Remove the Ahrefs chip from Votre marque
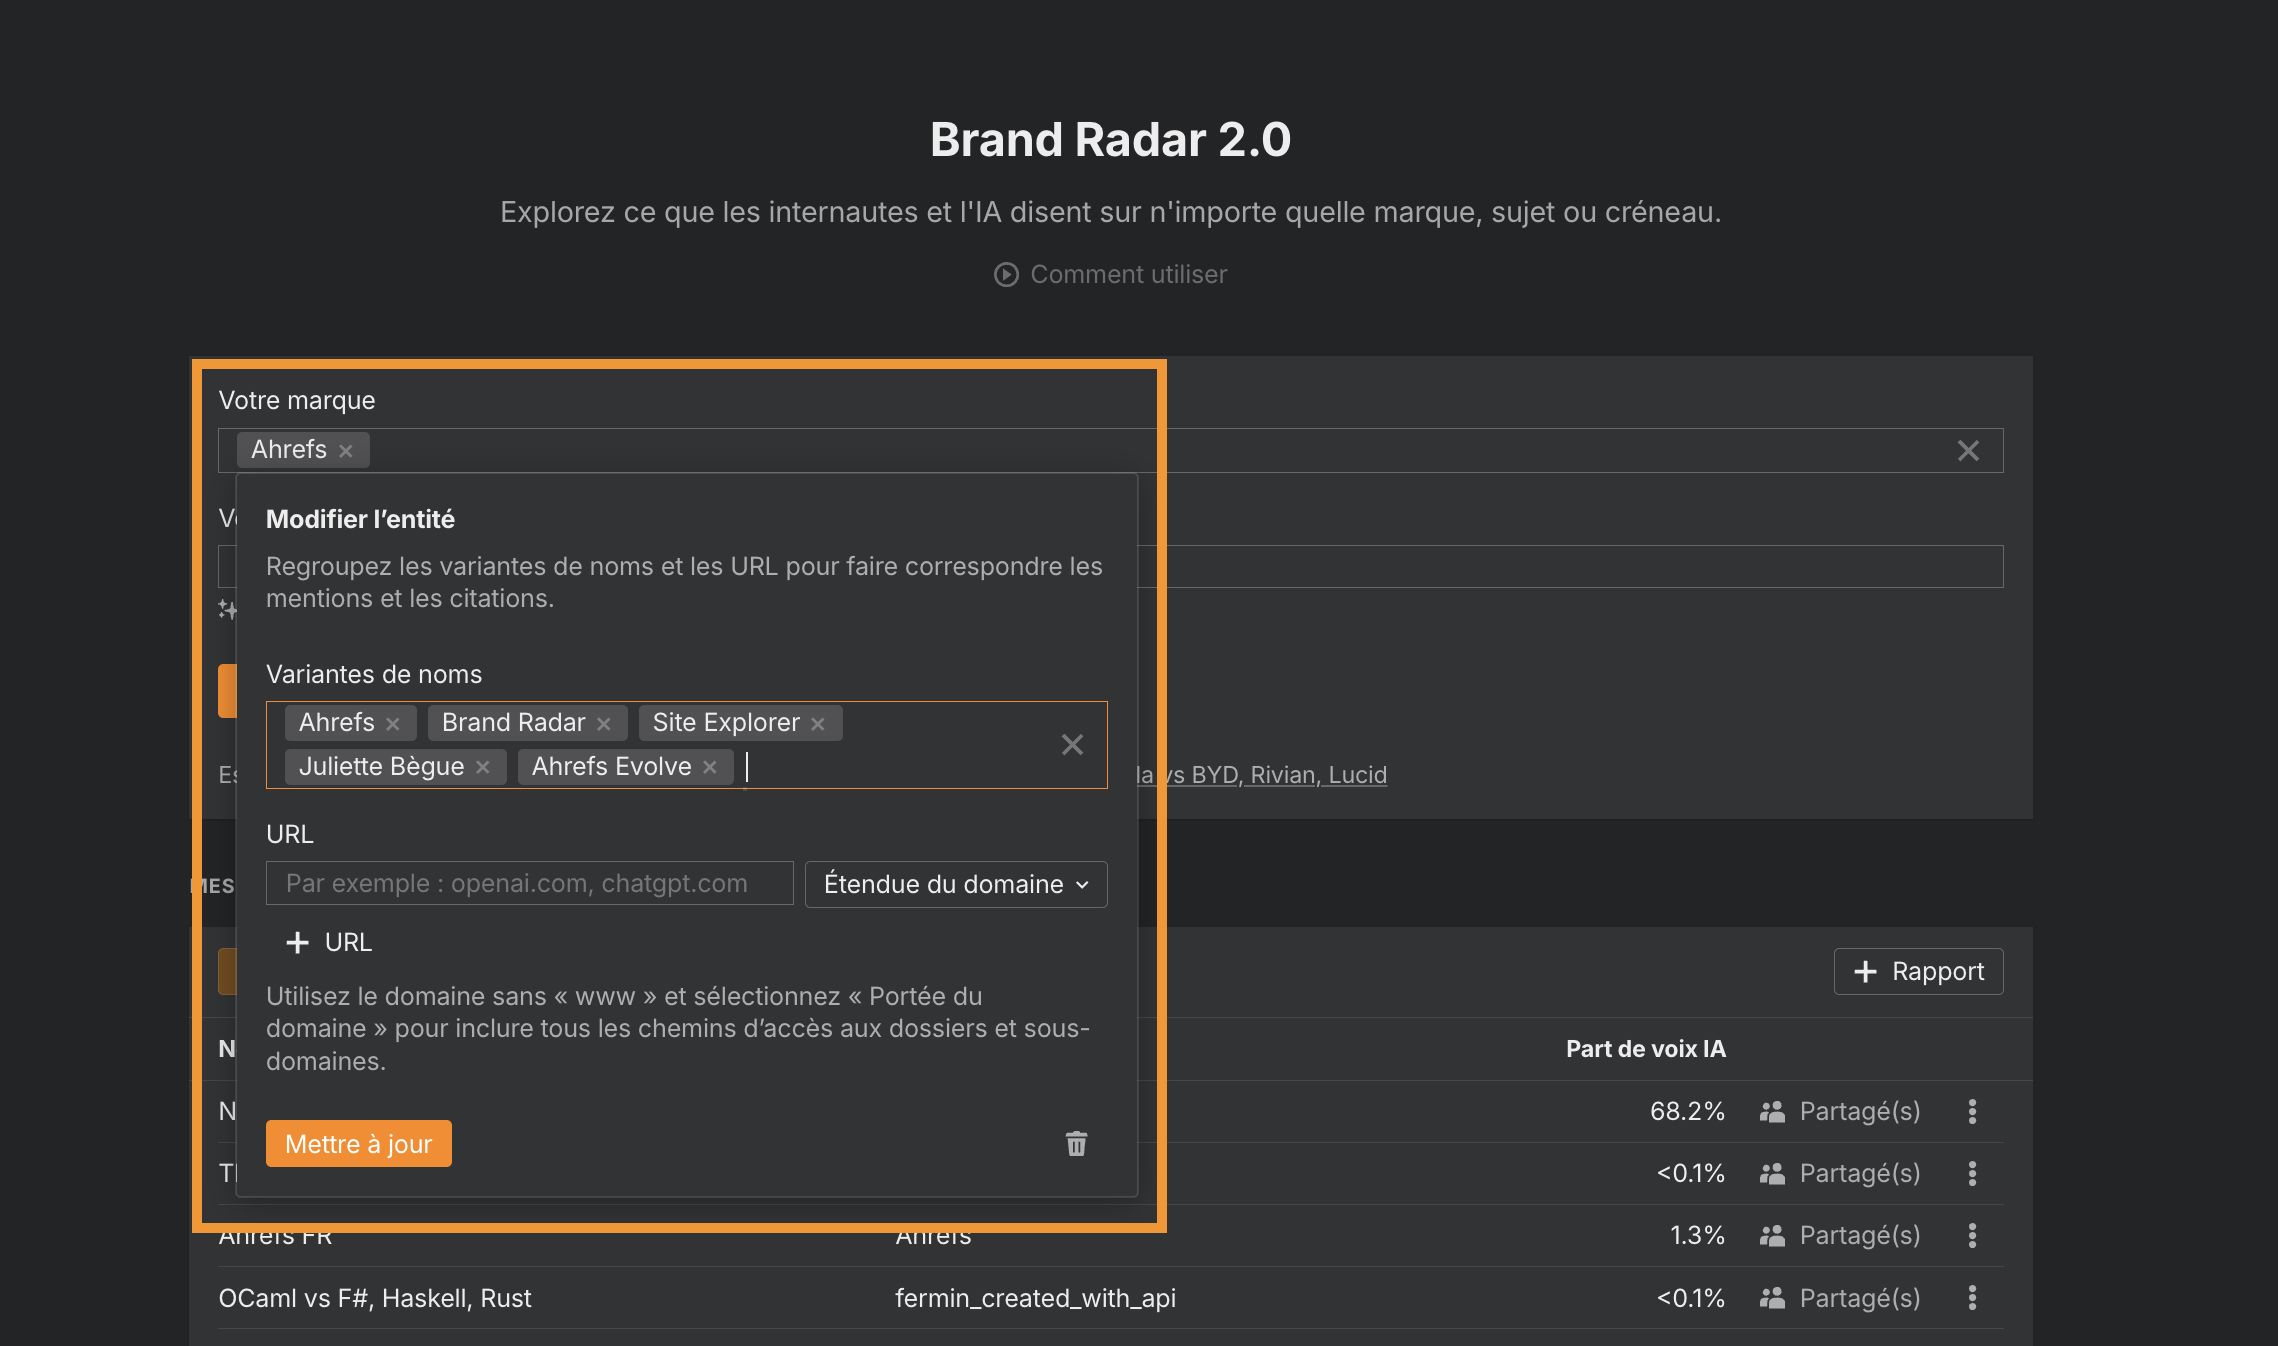The height and width of the screenshot is (1346, 2278). (345, 450)
